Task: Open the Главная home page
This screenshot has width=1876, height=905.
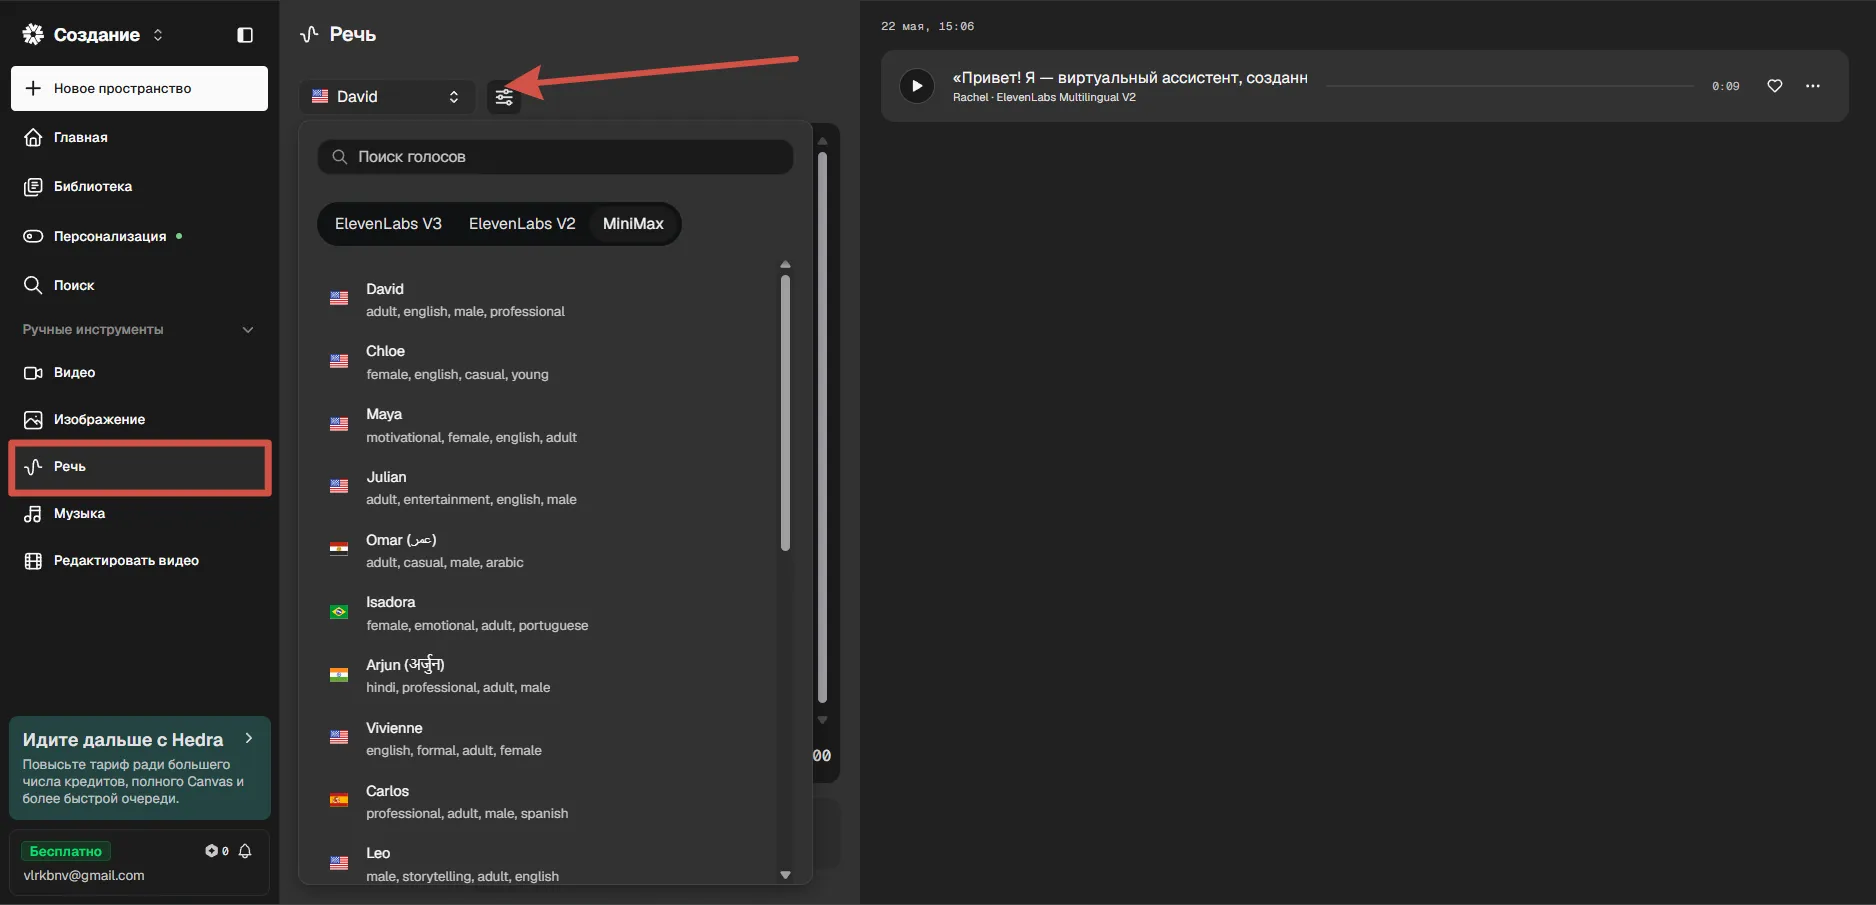Action: (139, 137)
